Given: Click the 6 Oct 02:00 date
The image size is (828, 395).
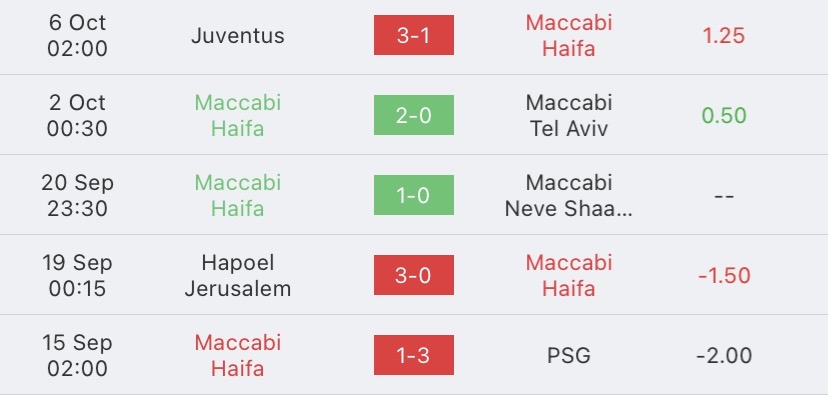Looking at the screenshot, I should pyautogui.click(x=77, y=35).
